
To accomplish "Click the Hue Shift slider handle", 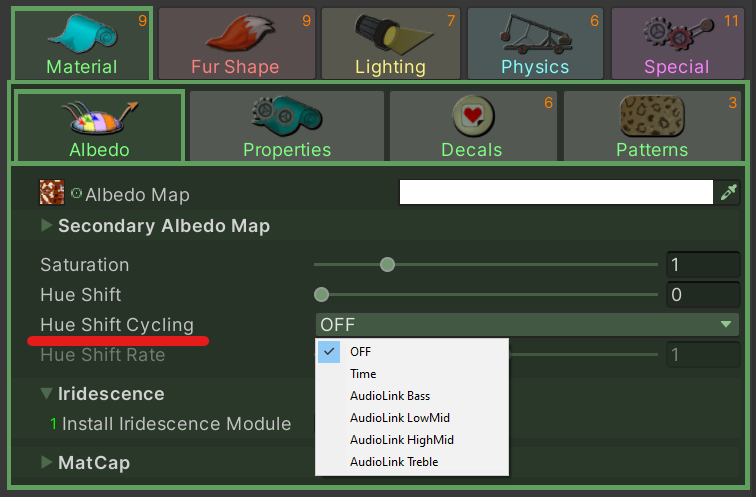I will [x=321, y=295].
